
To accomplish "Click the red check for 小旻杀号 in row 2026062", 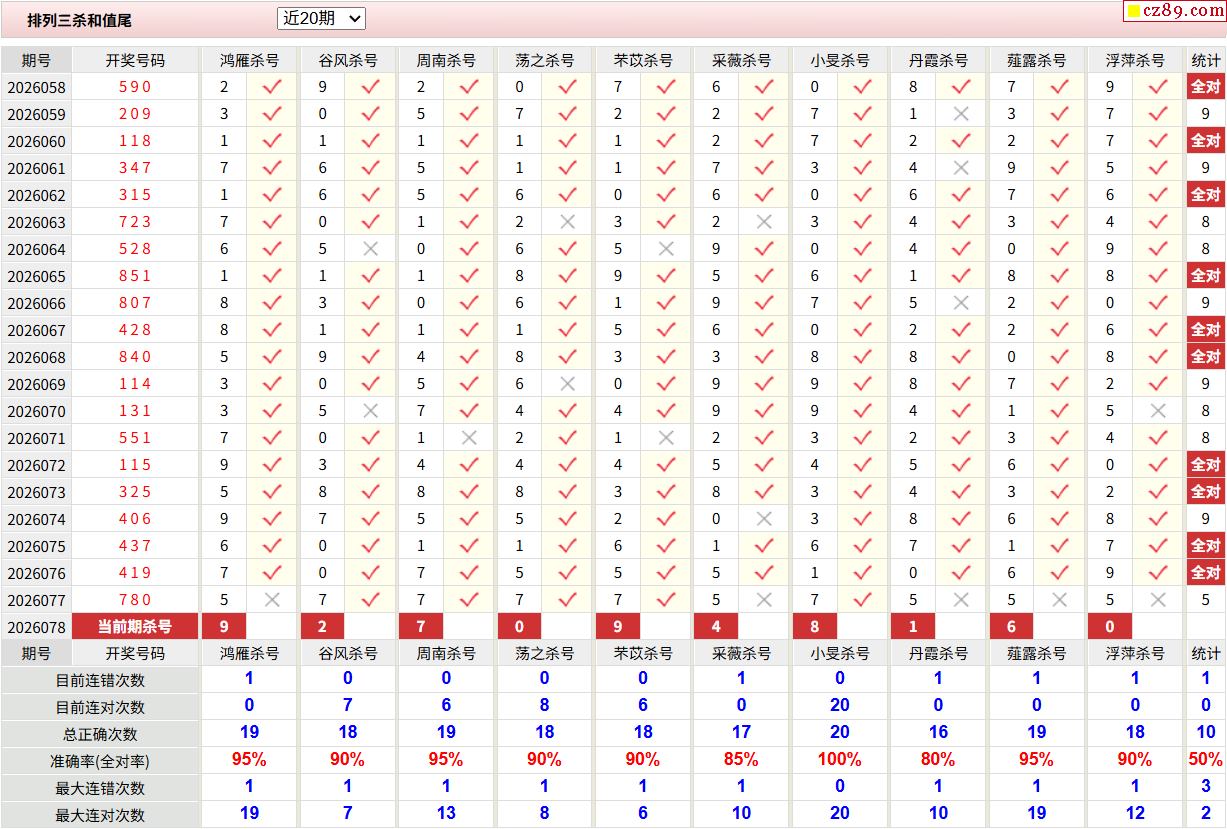I will [863, 195].
